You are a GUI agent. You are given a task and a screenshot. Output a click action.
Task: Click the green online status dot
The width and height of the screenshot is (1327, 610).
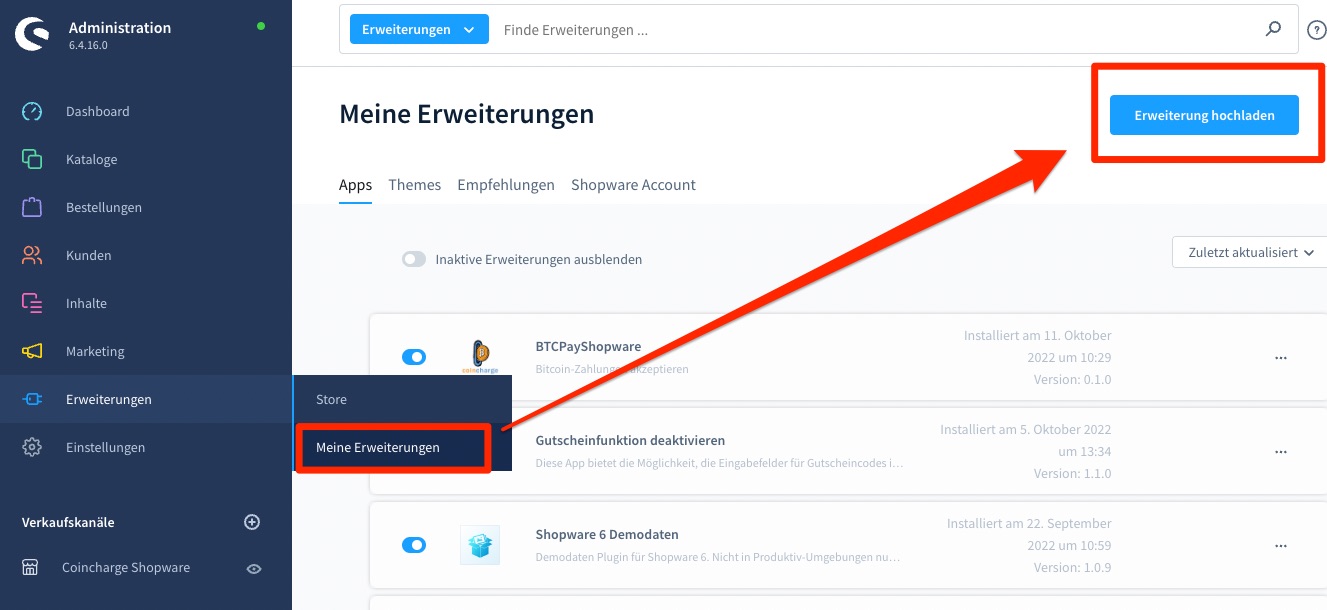point(261,26)
